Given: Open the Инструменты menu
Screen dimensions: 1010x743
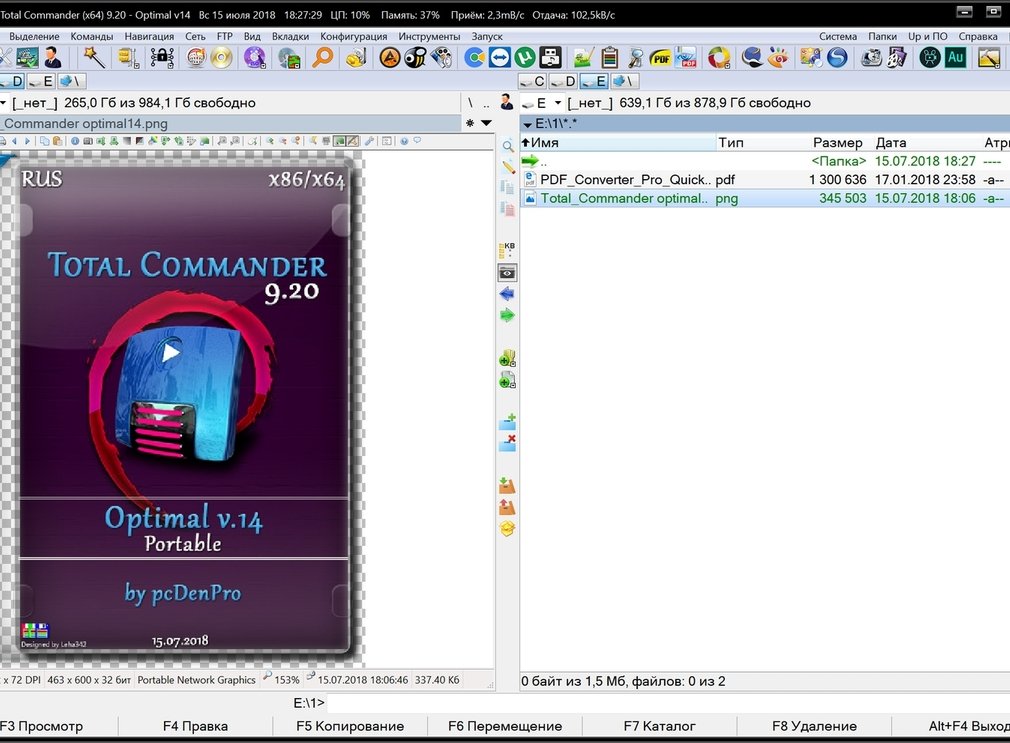Looking at the screenshot, I should (x=429, y=36).
